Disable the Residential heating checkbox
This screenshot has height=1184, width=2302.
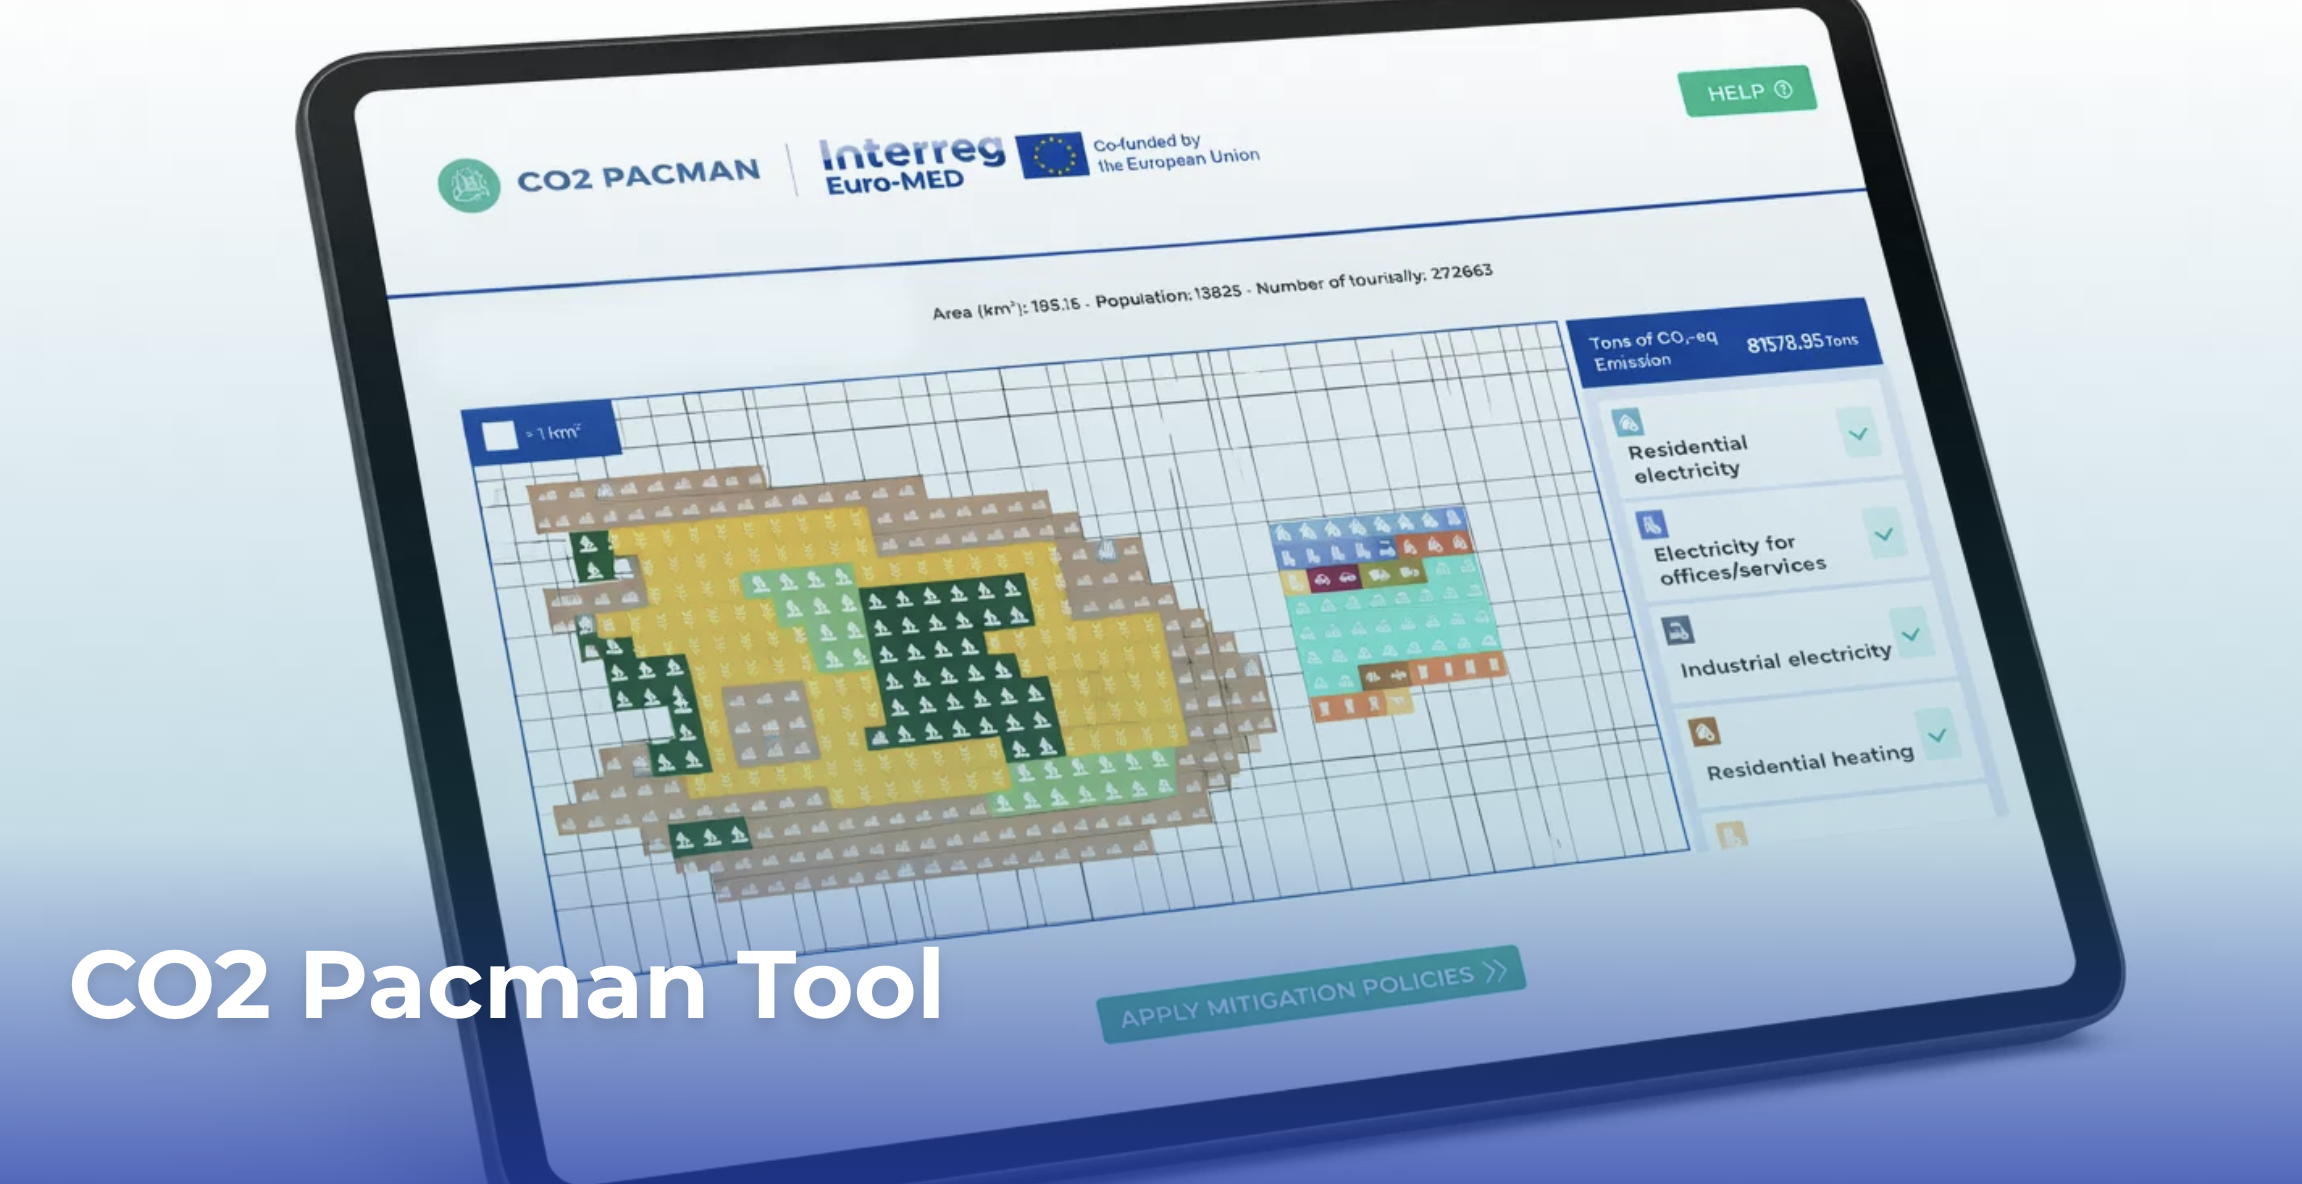click(x=1937, y=736)
